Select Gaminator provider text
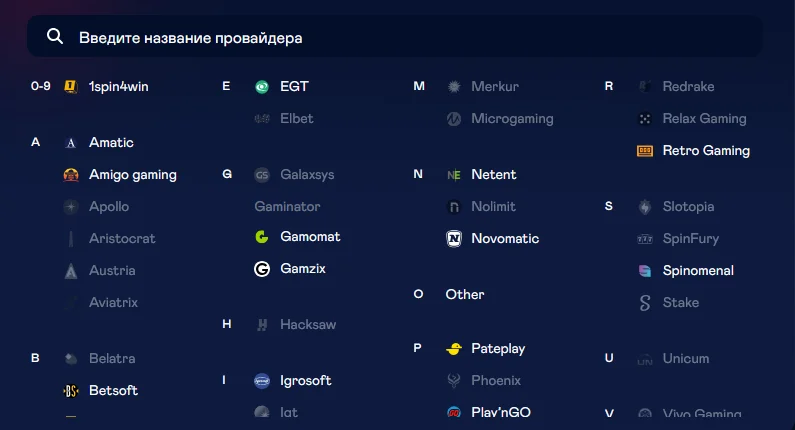 pos(287,206)
